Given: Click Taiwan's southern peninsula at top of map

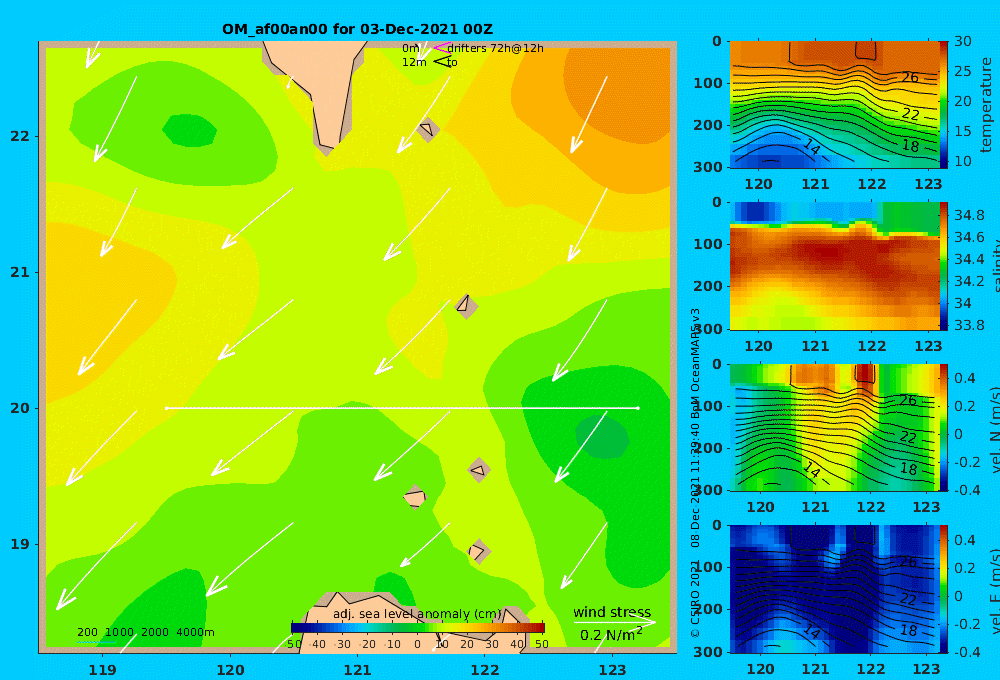Looking at the screenshot, I should [324, 89].
